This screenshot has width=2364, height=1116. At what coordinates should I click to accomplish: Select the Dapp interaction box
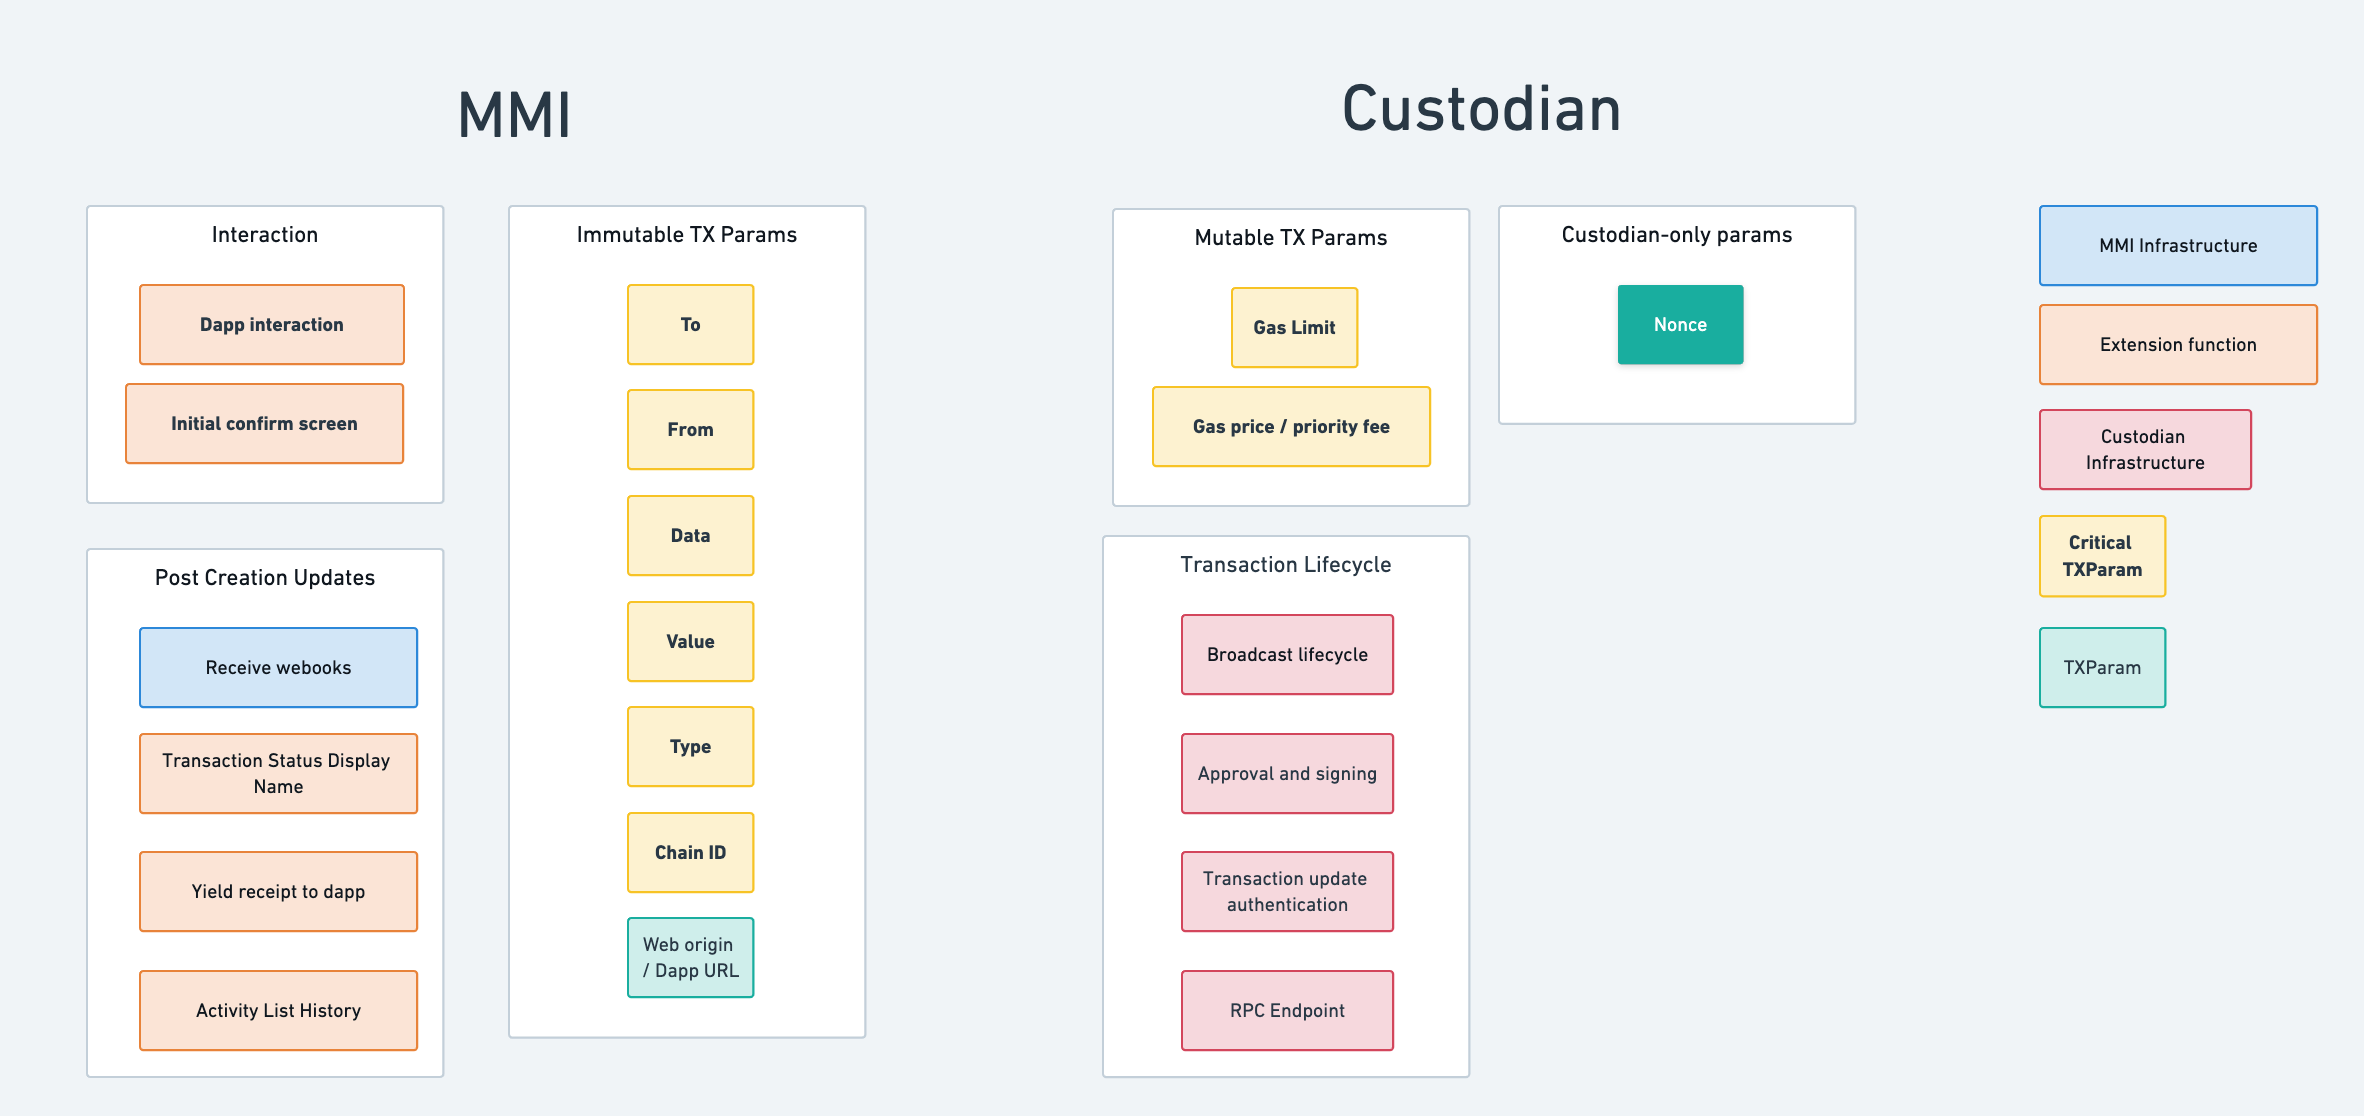coord(272,324)
